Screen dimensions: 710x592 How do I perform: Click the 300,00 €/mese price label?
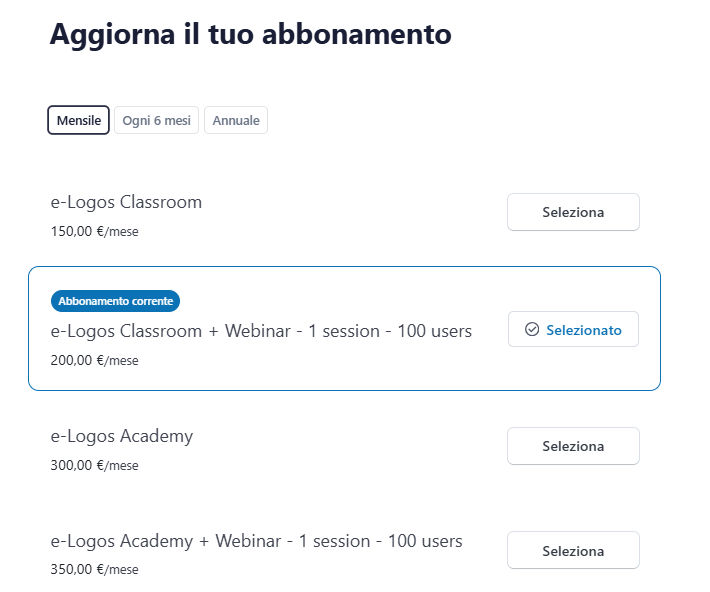click(94, 465)
